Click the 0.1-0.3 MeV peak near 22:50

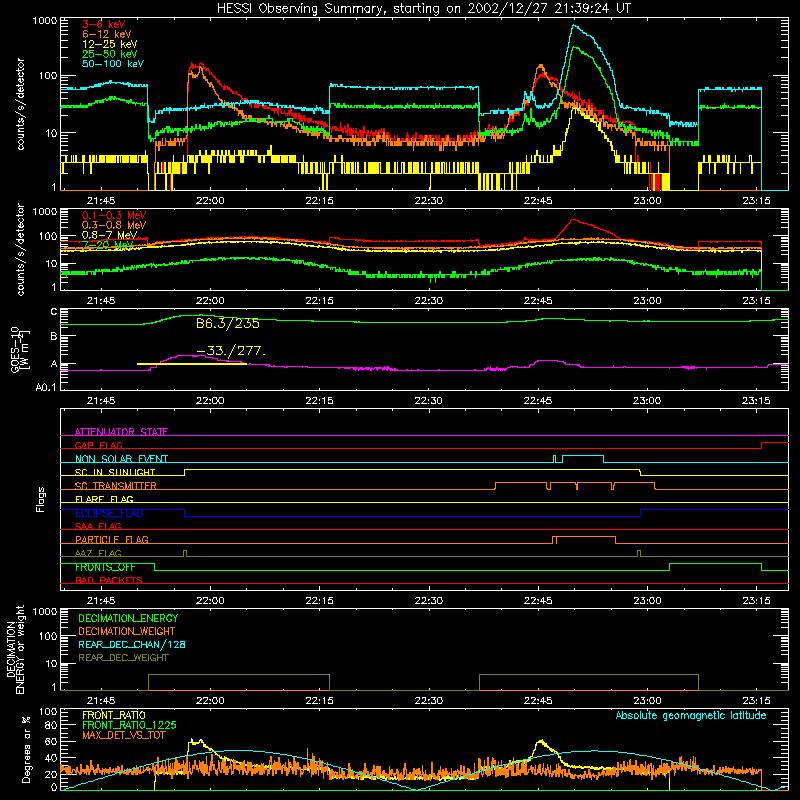pyautogui.click(x=573, y=220)
